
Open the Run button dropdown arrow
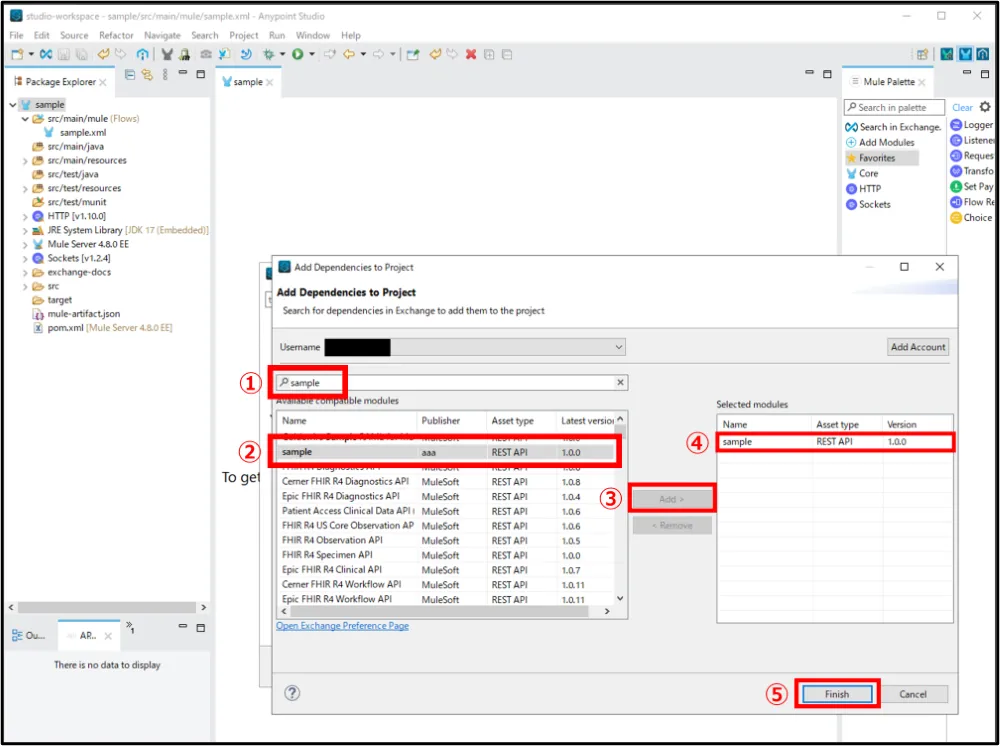tap(311, 55)
